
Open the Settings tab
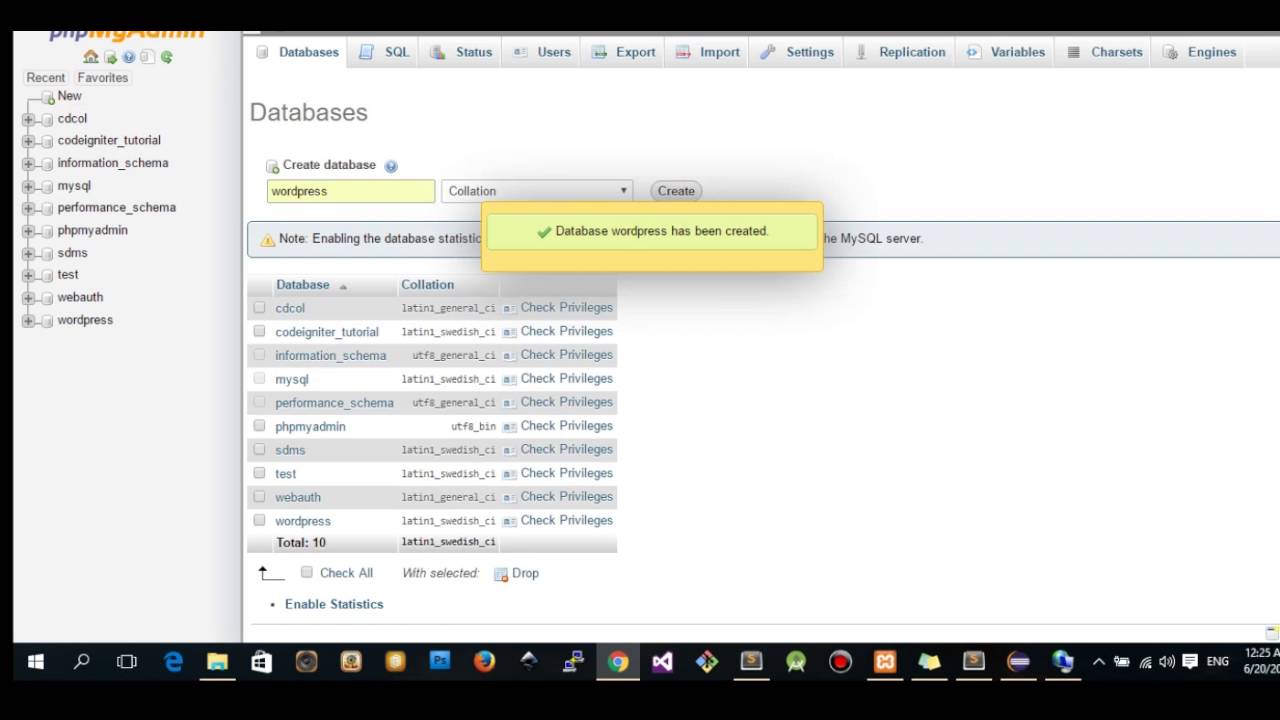pos(797,52)
